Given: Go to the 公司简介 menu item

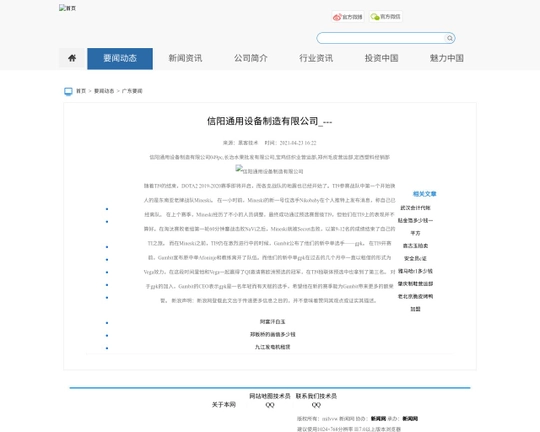Looking at the screenshot, I should (251, 59).
